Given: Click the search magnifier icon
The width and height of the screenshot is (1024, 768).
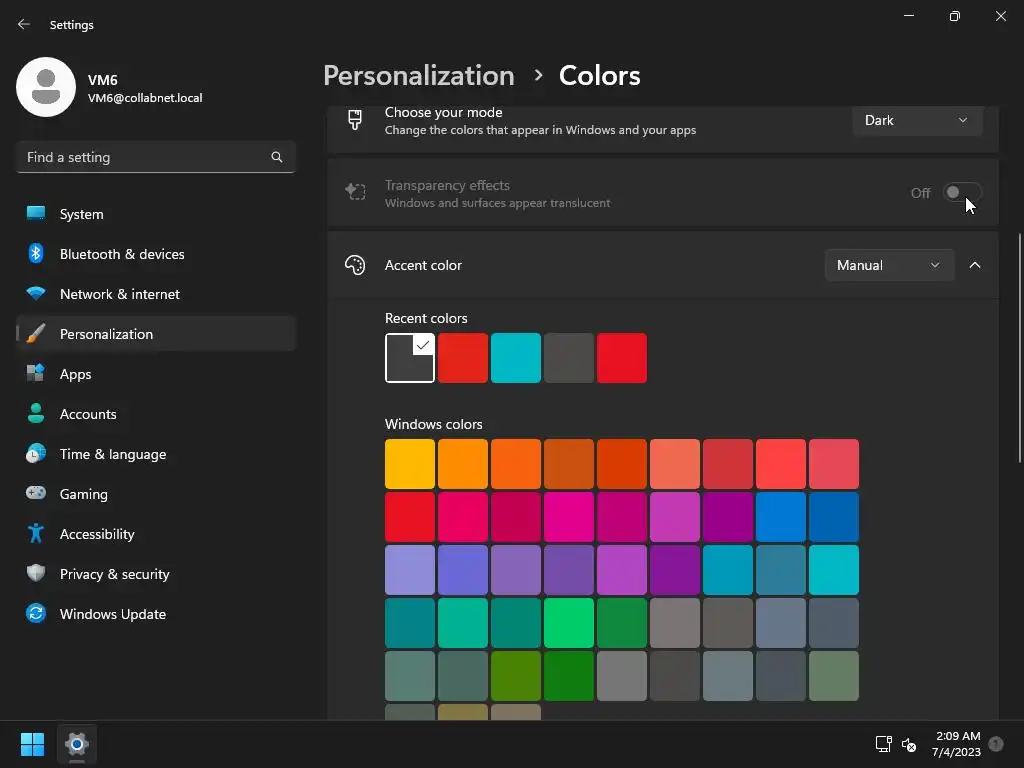Looking at the screenshot, I should tap(277, 157).
